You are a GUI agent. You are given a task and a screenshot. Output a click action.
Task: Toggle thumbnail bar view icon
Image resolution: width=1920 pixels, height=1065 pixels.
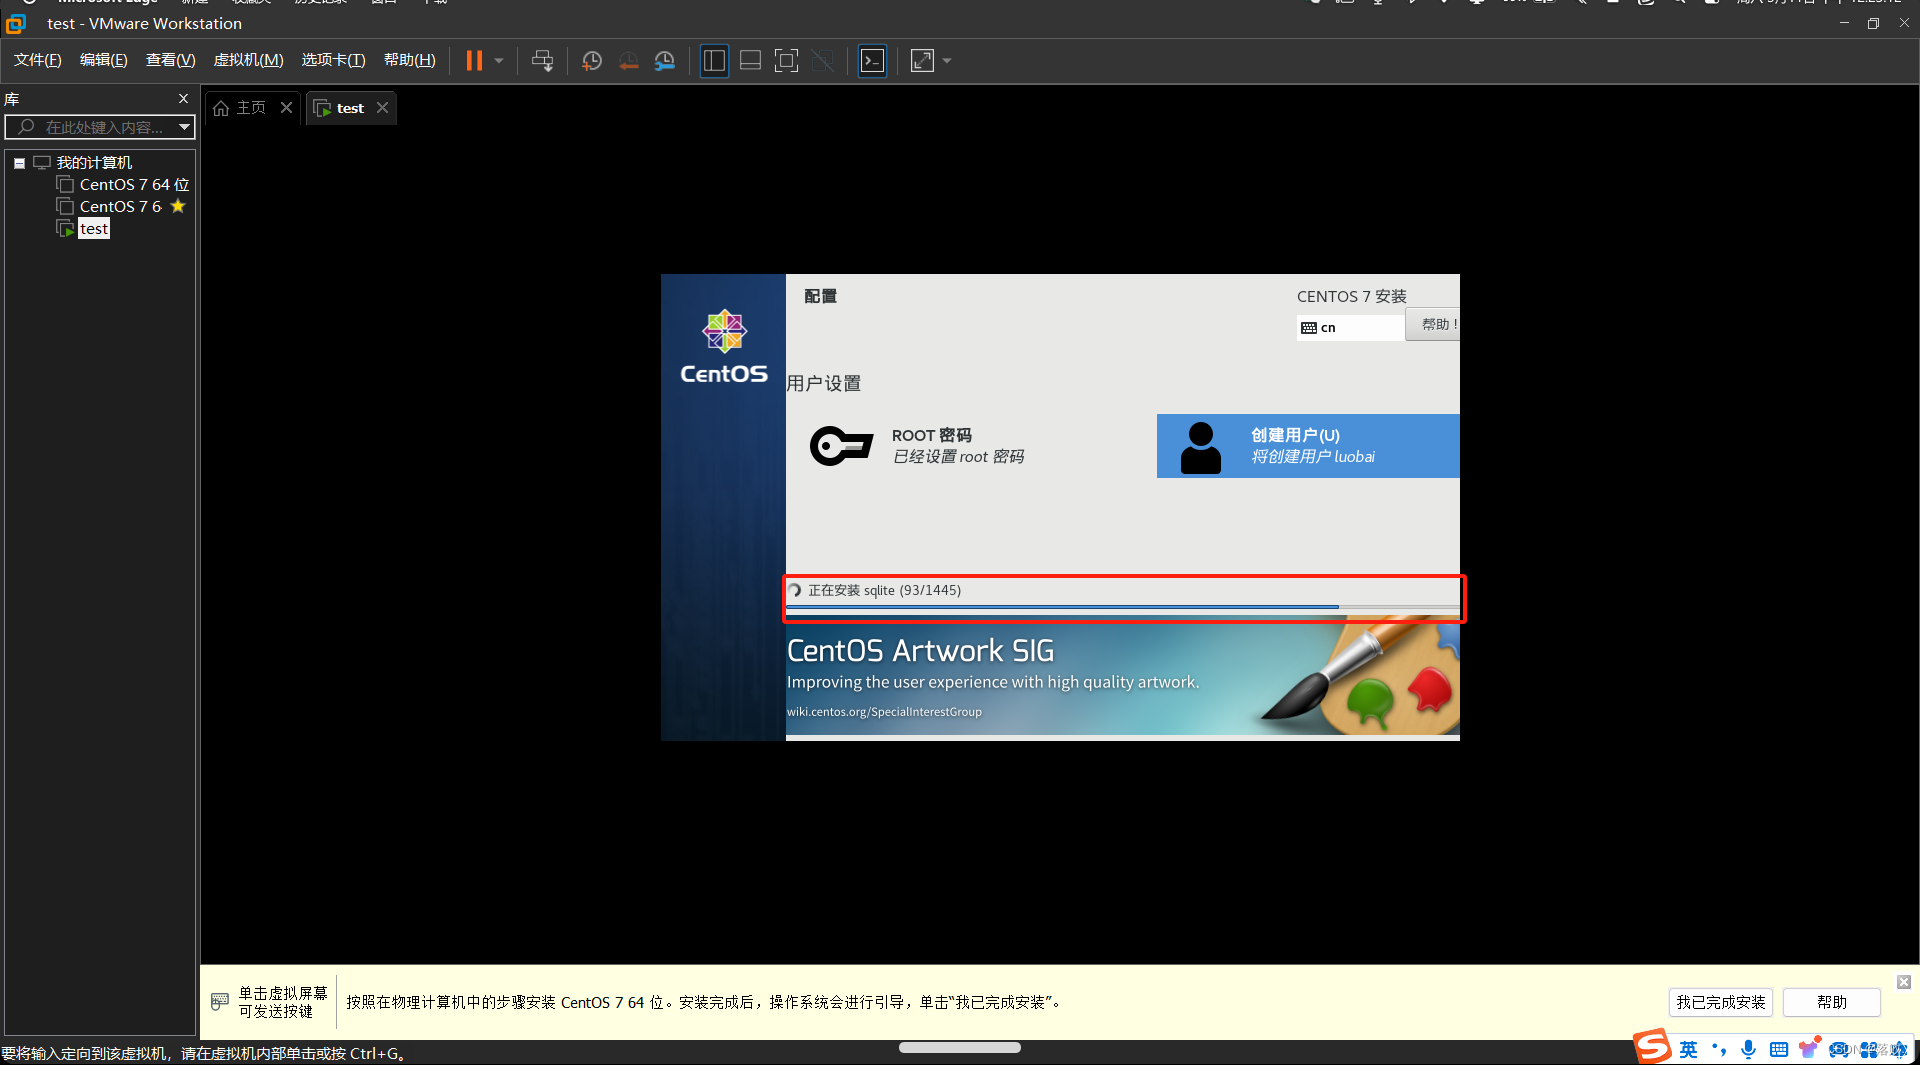pos(750,61)
